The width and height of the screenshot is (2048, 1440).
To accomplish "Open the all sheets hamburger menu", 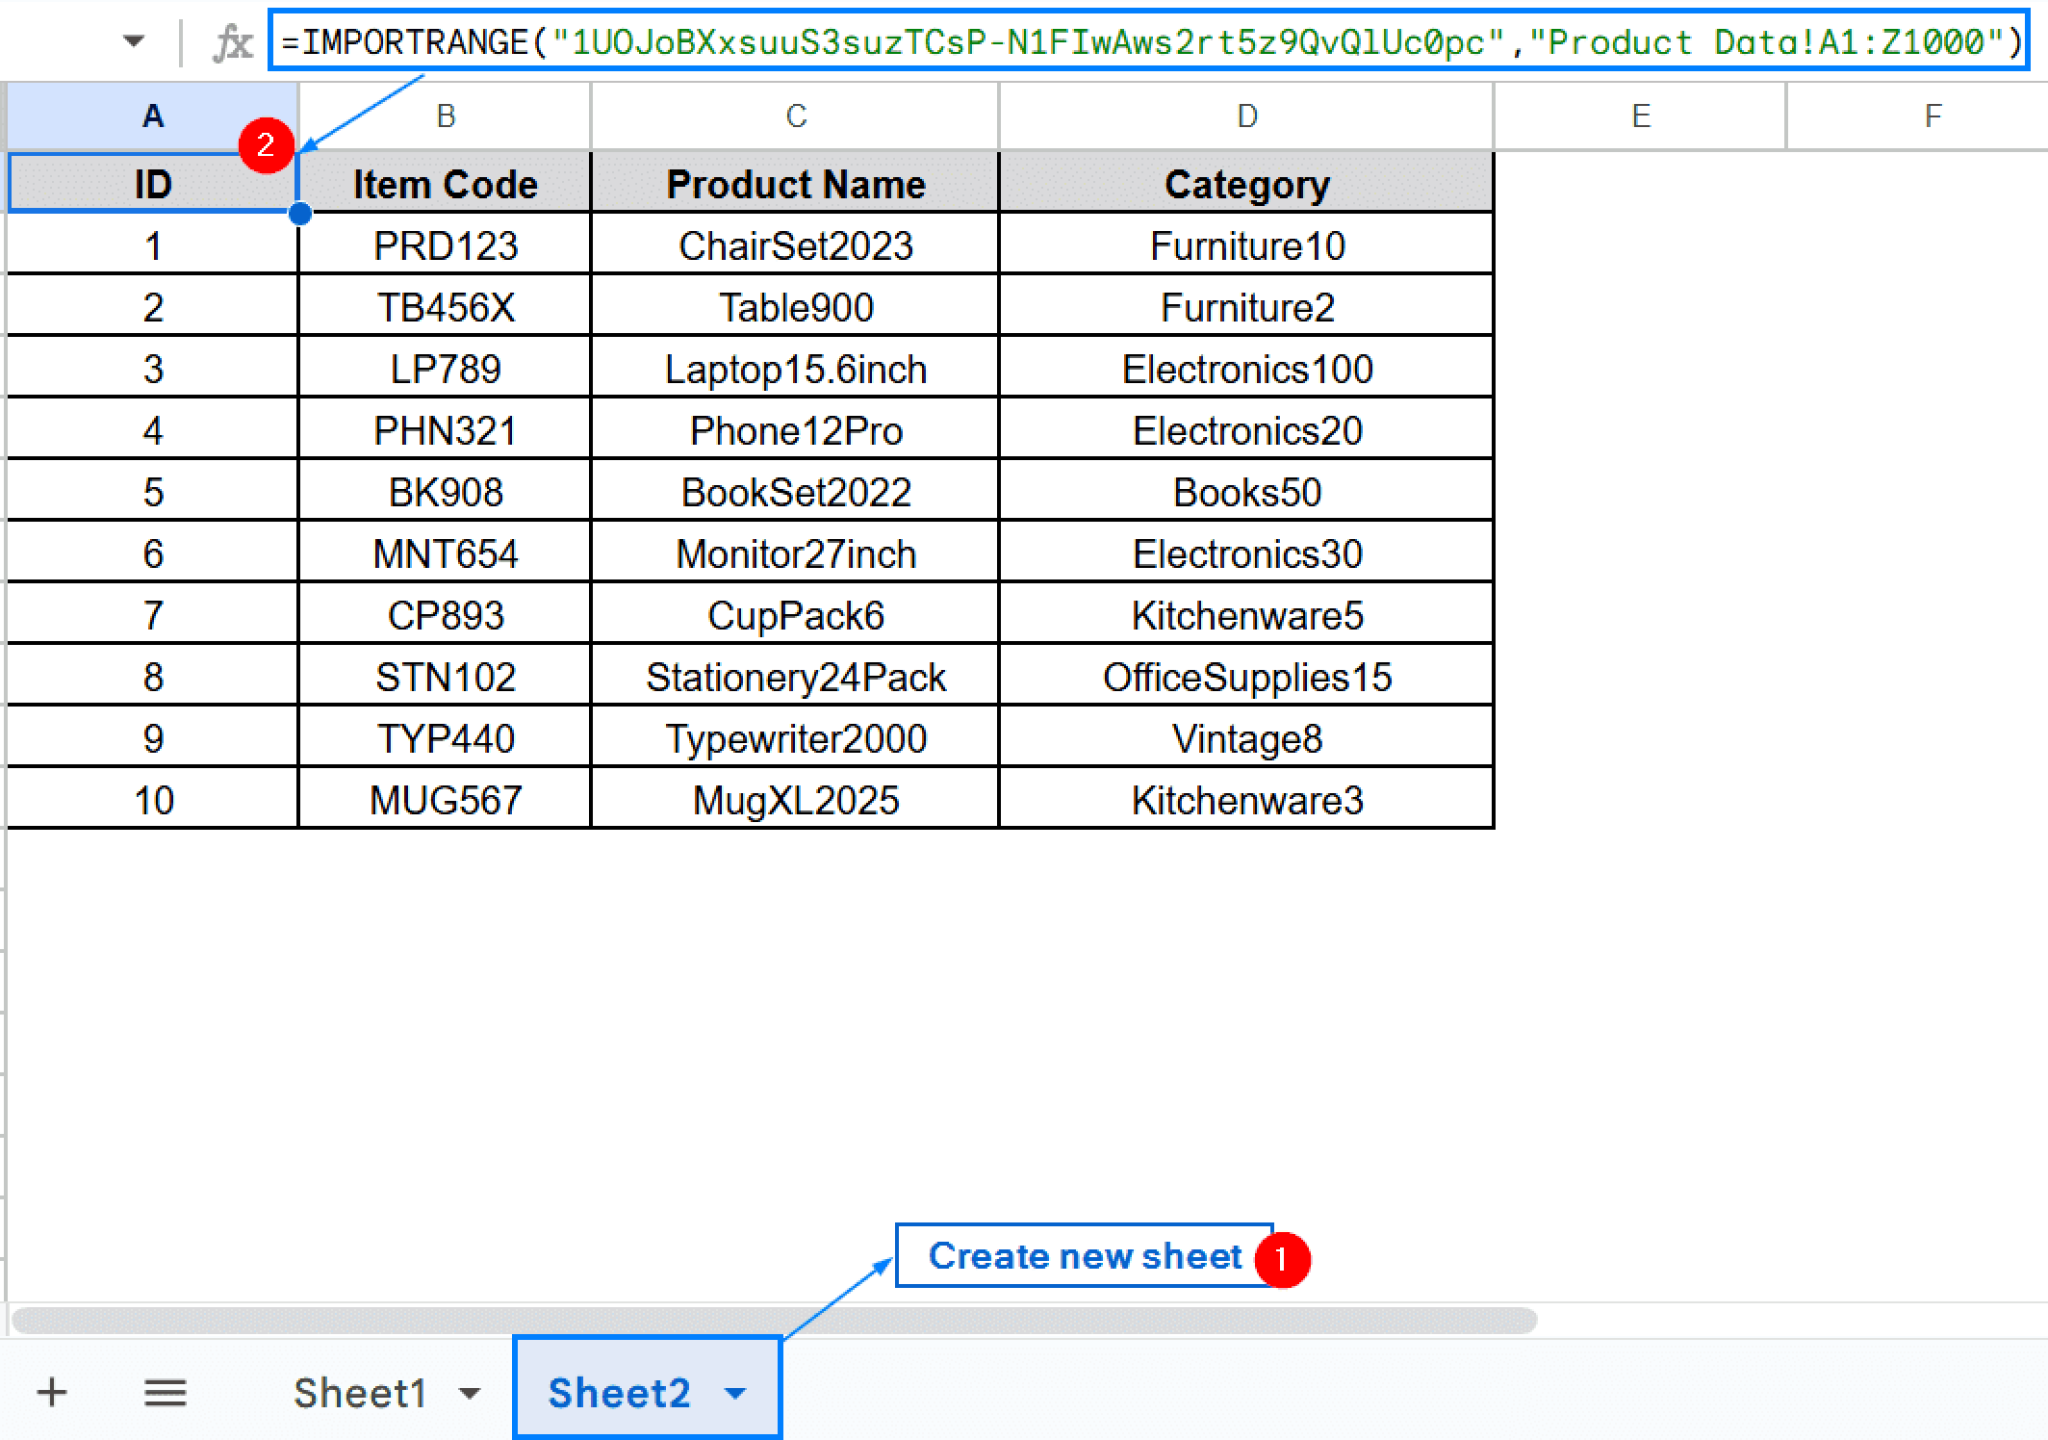I will point(165,1391).
